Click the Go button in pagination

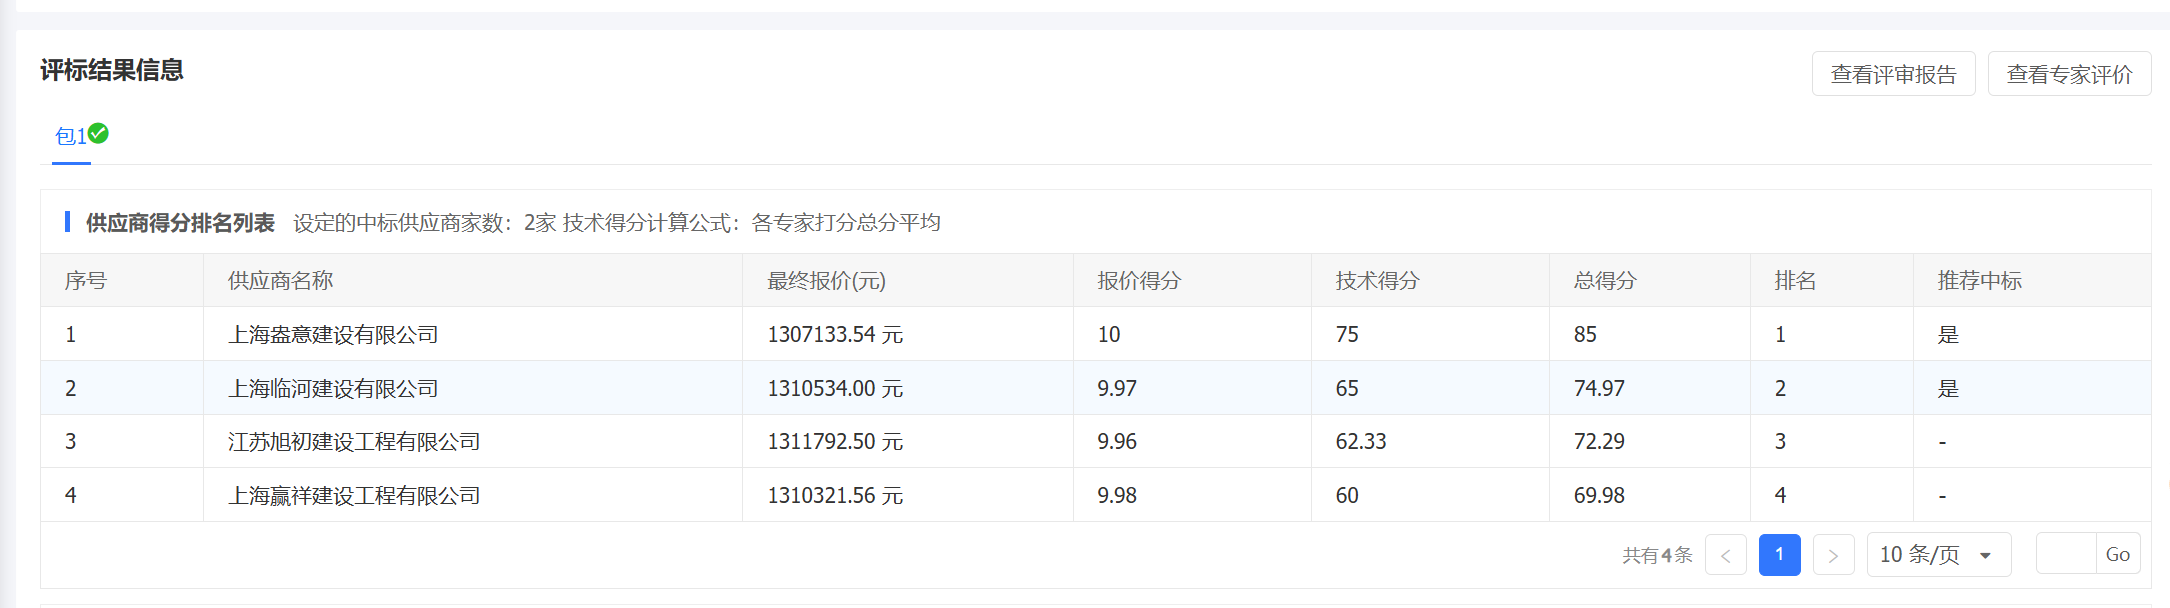pyautogui.click(x=2117, y=554)
